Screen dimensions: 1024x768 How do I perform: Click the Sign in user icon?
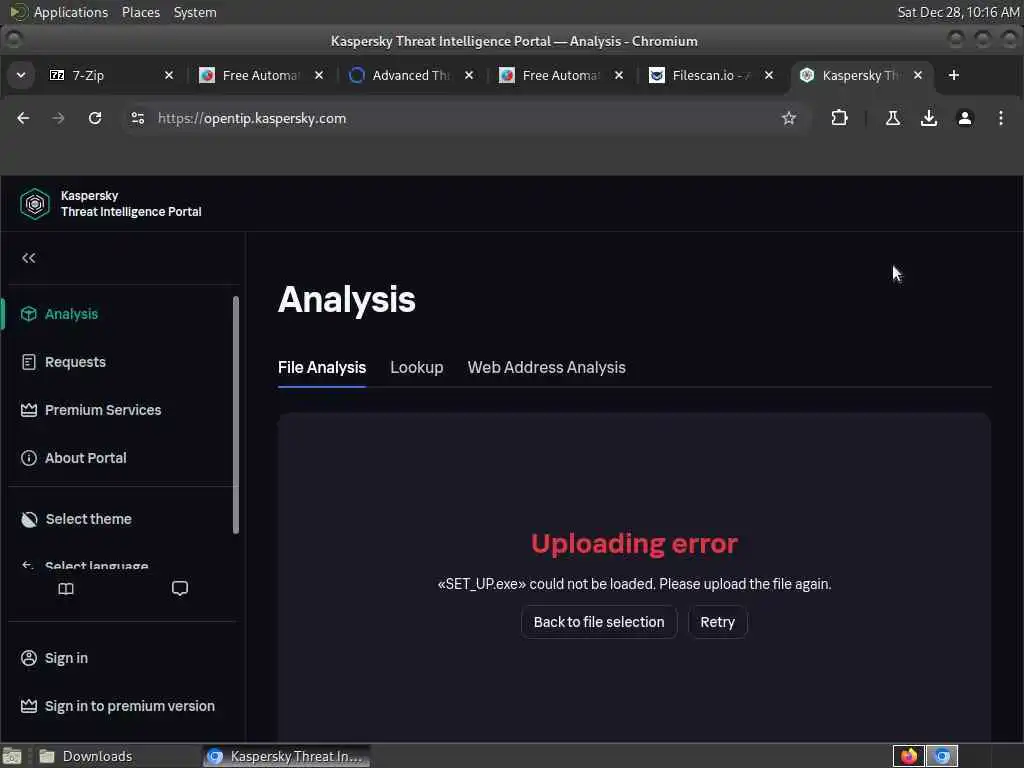[x=29, y=658]
